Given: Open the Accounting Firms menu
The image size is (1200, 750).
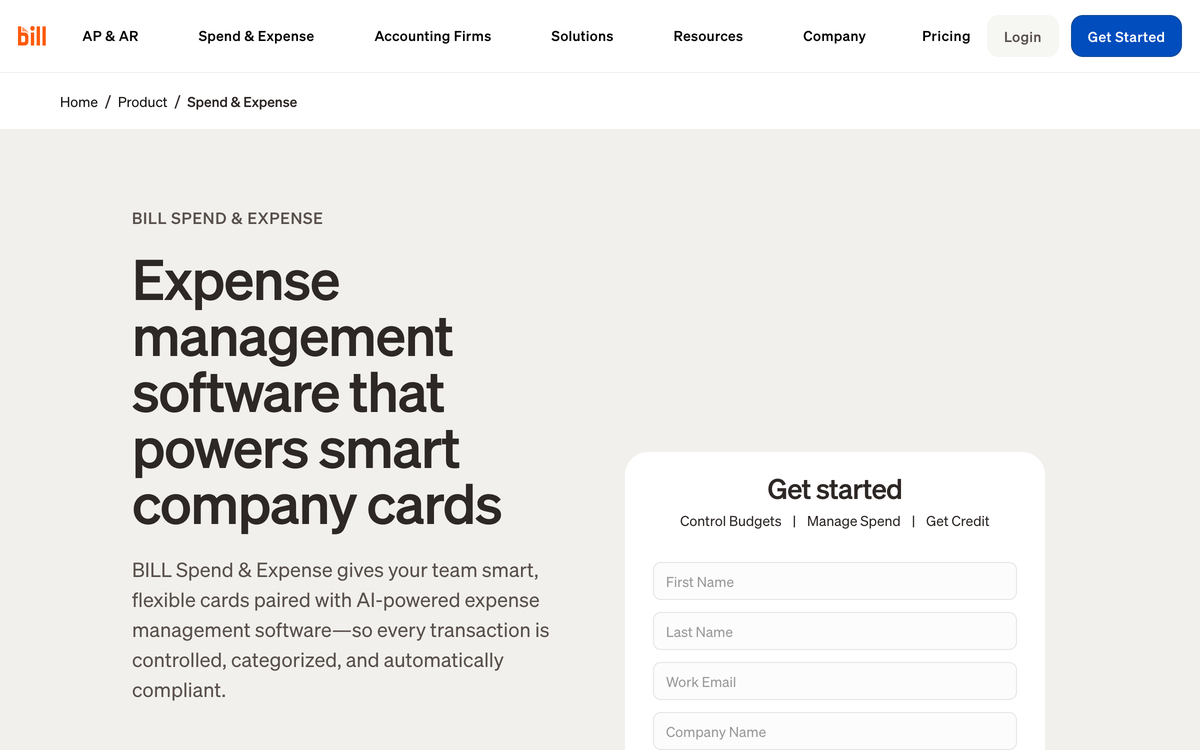Looking at the screenshot, I should pos(433,36).
